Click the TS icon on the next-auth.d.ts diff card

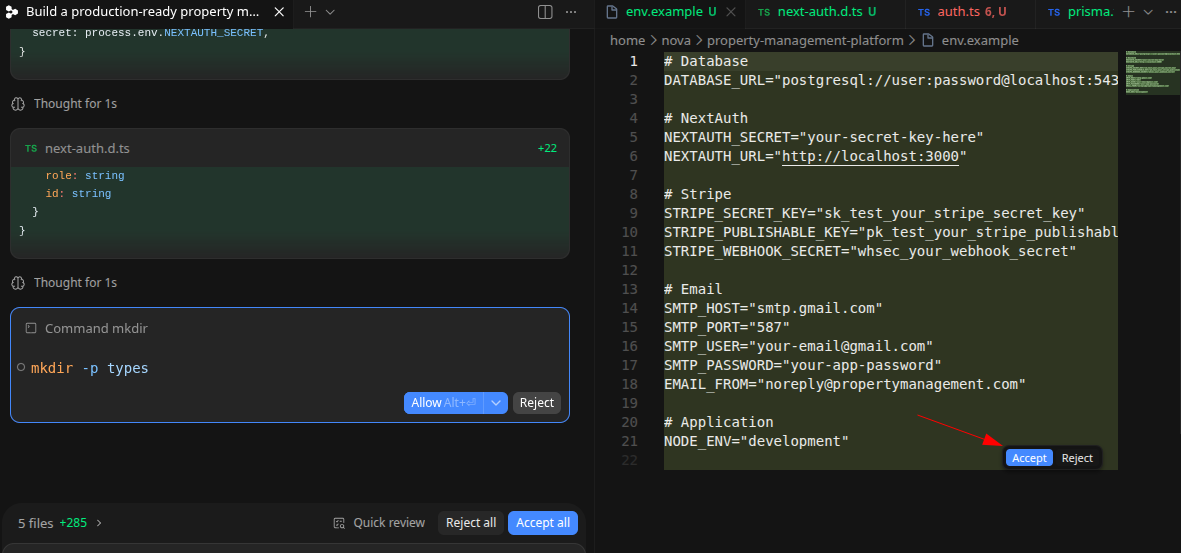tap(31, 148)
